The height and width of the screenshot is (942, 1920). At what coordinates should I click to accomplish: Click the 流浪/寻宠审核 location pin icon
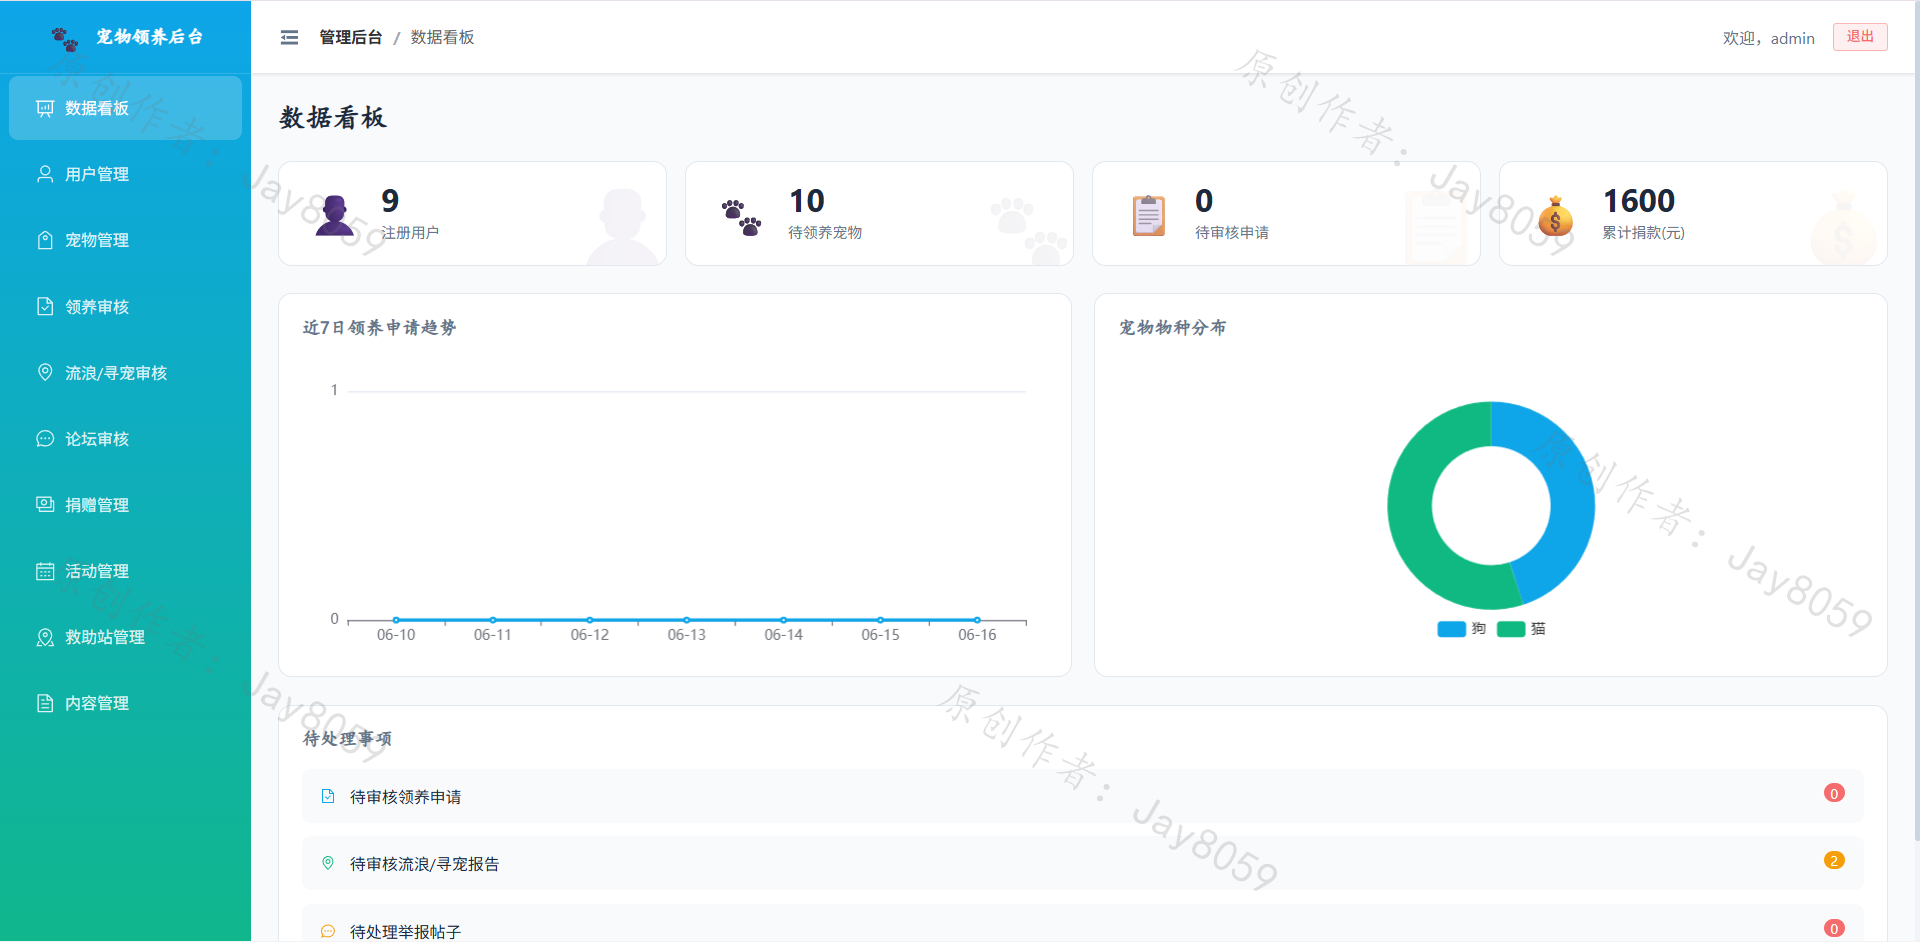[45, 372]
